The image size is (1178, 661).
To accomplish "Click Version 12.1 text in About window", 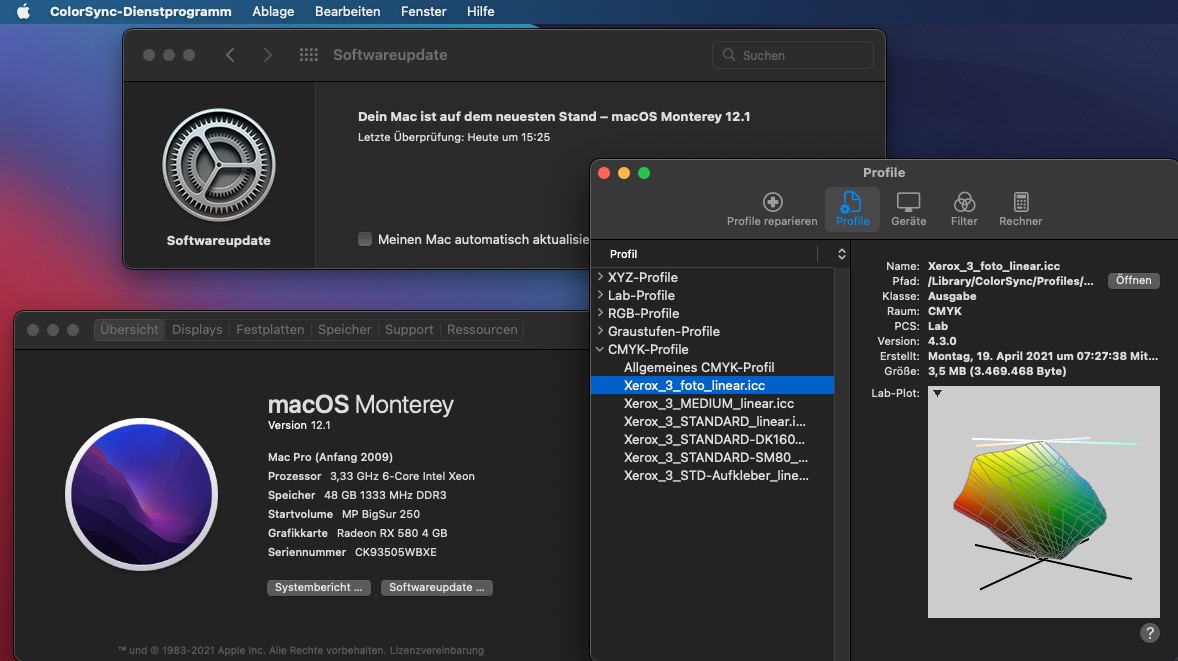I will (x=299, y=425).
